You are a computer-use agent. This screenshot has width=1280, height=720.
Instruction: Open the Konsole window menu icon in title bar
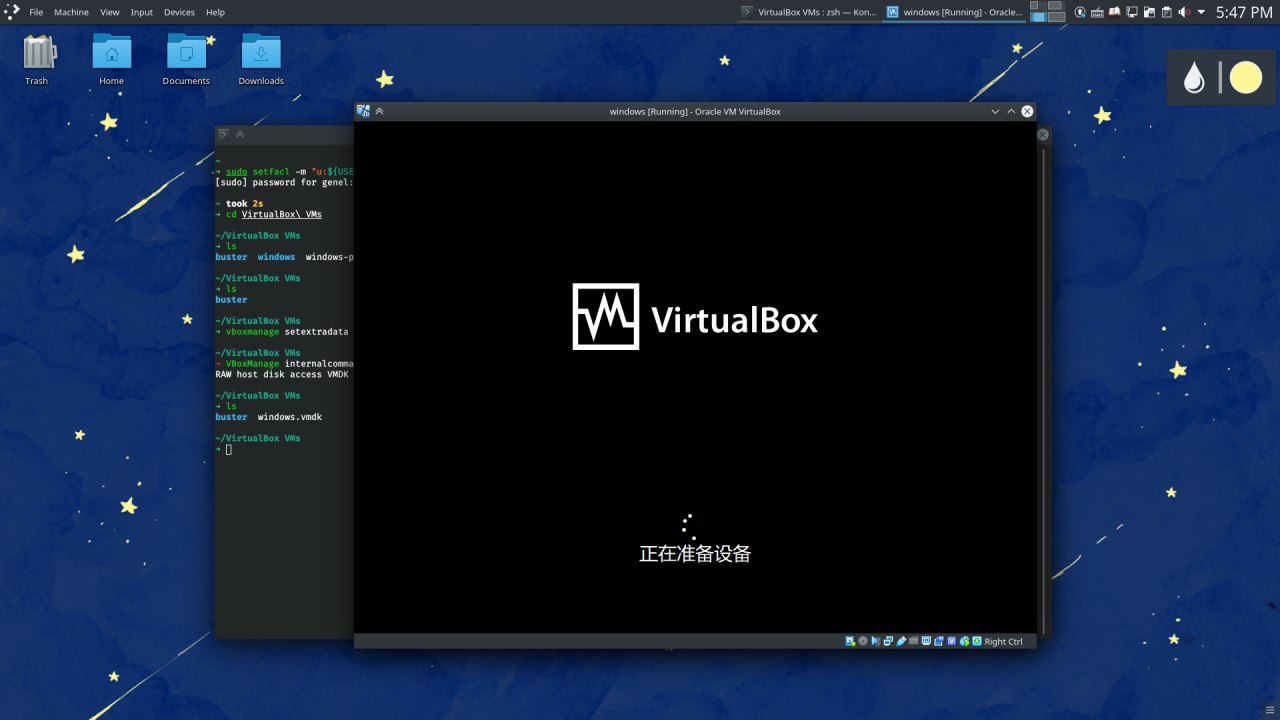224,134
